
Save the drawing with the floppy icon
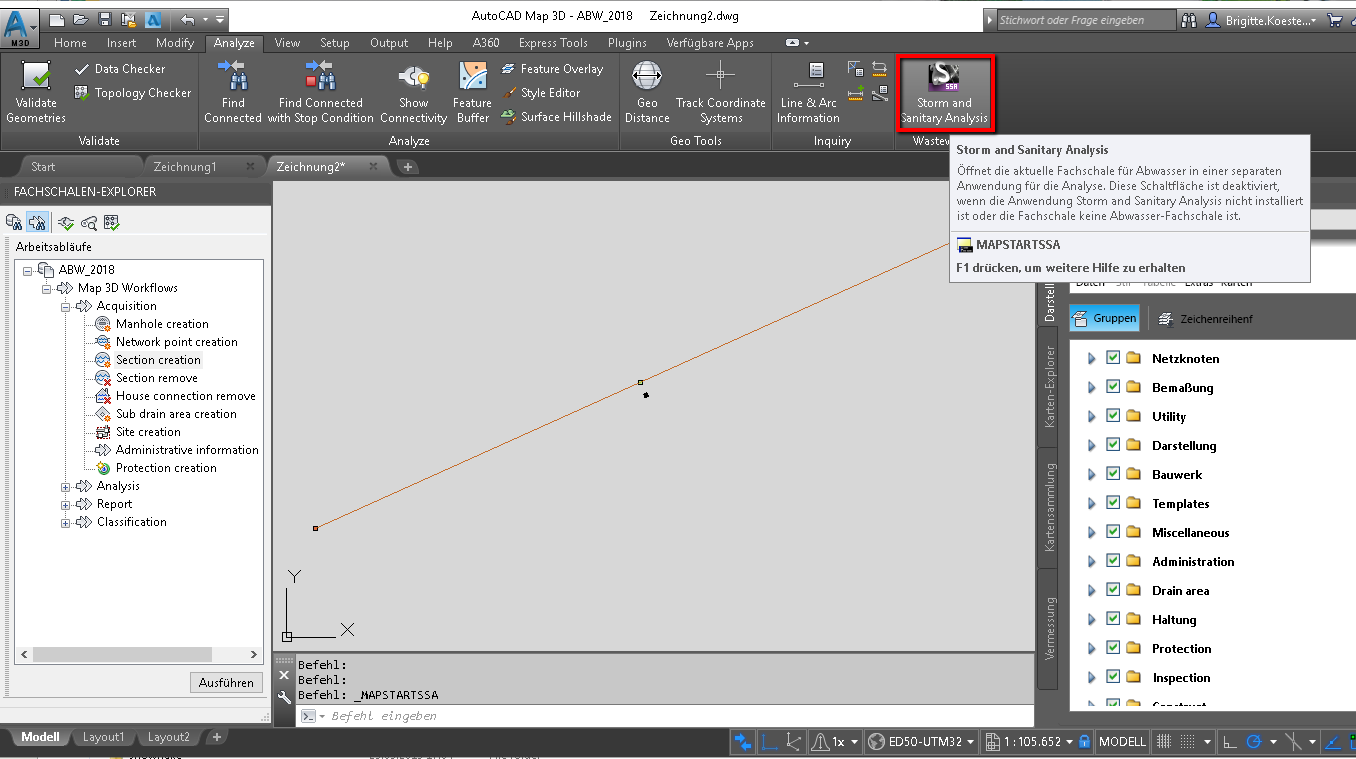(x=105, y=19)
